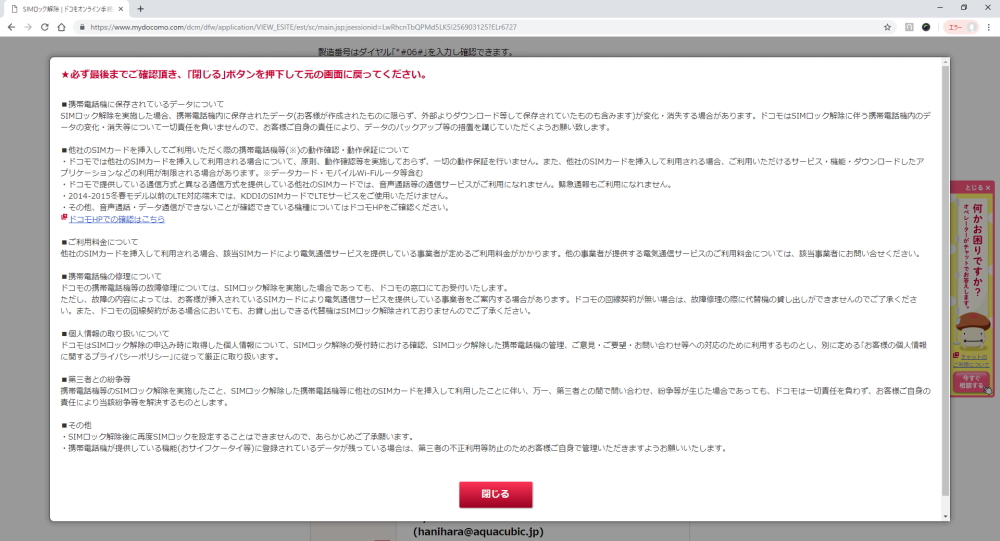Open a new browser tab
The height and width of the screenshot is (541, 1000).
coord(140,9)
